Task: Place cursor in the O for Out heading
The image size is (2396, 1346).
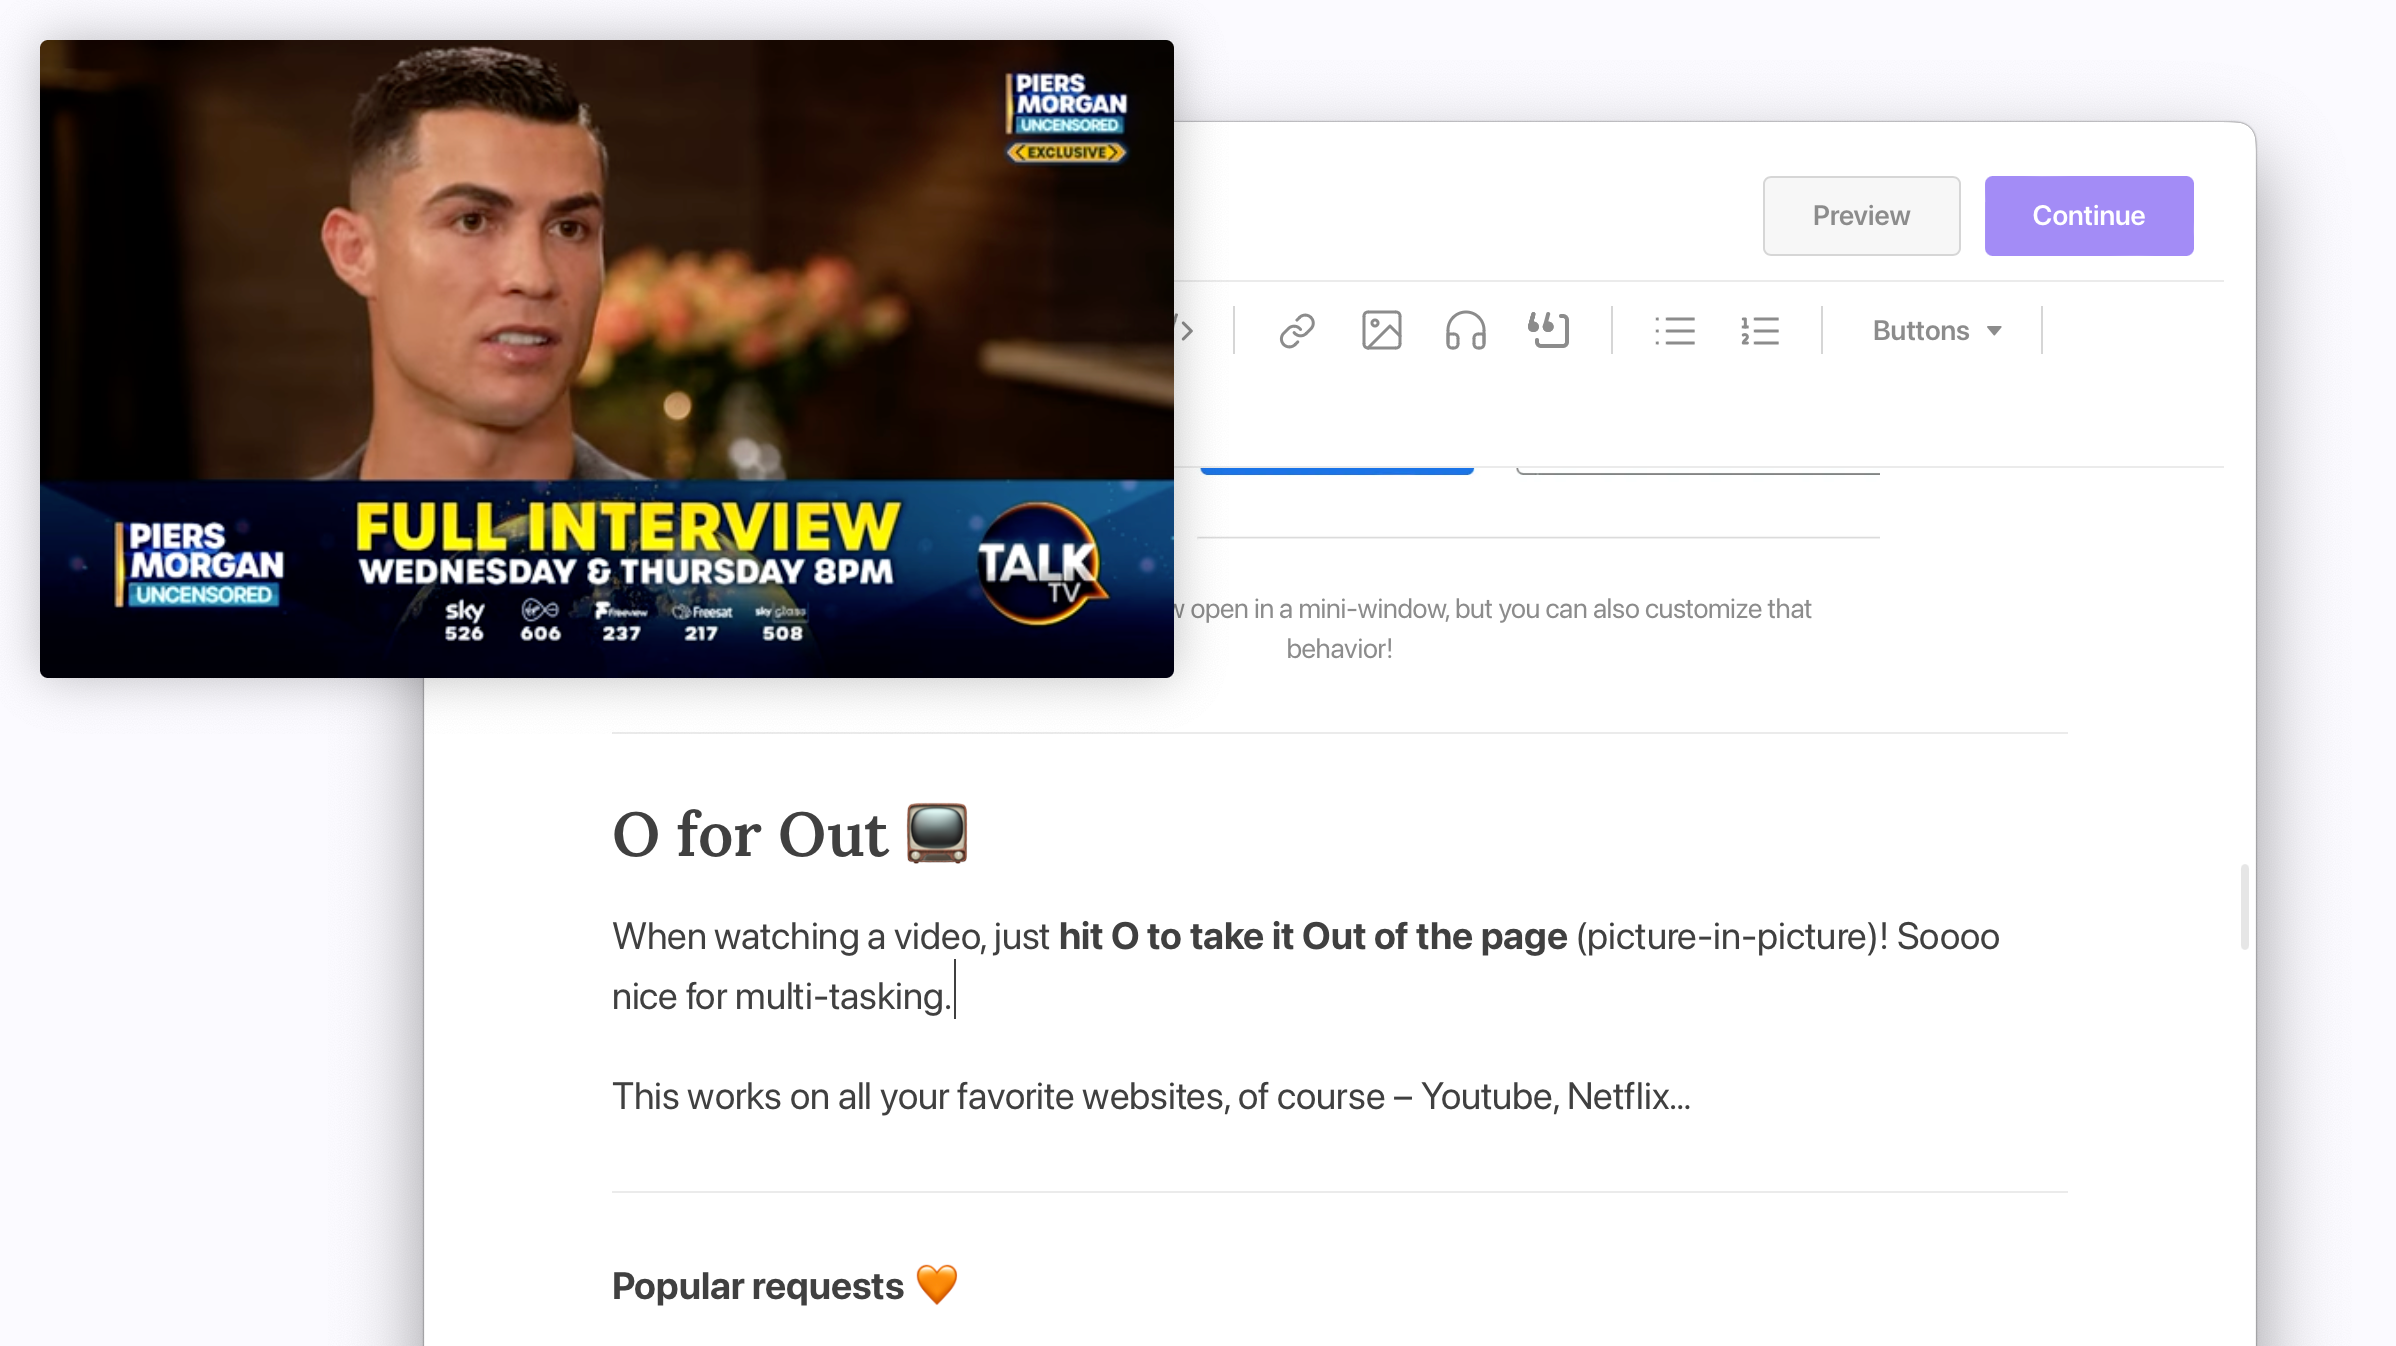Action: [x=750, y=835]
